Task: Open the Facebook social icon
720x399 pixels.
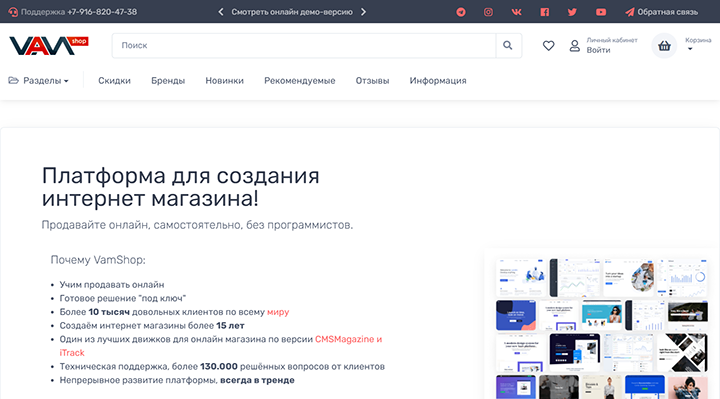Action: (x=545, y=12)
